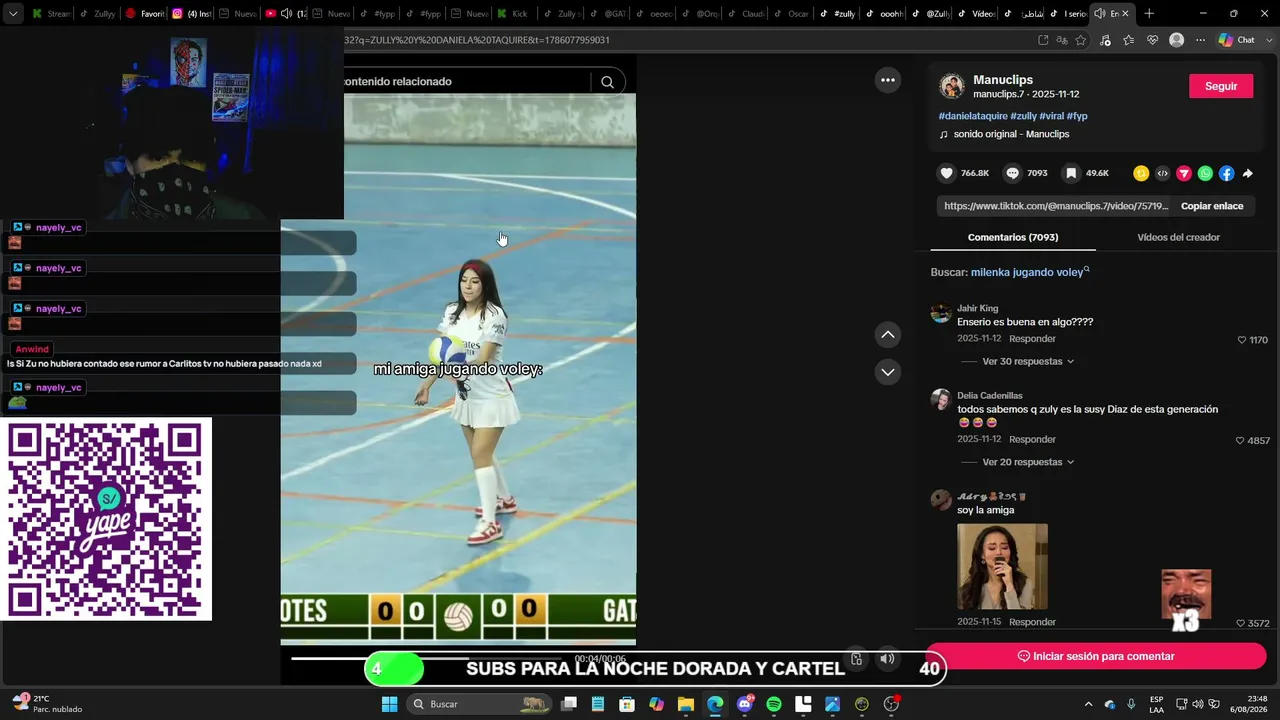Share the video to WhatsApp
Screen dimensions: 1280x720
(1205, 173)
